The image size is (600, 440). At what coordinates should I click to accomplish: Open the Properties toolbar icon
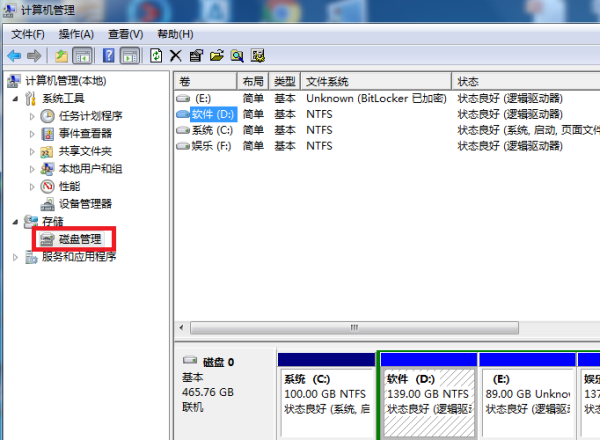click(x=196, y=56)
